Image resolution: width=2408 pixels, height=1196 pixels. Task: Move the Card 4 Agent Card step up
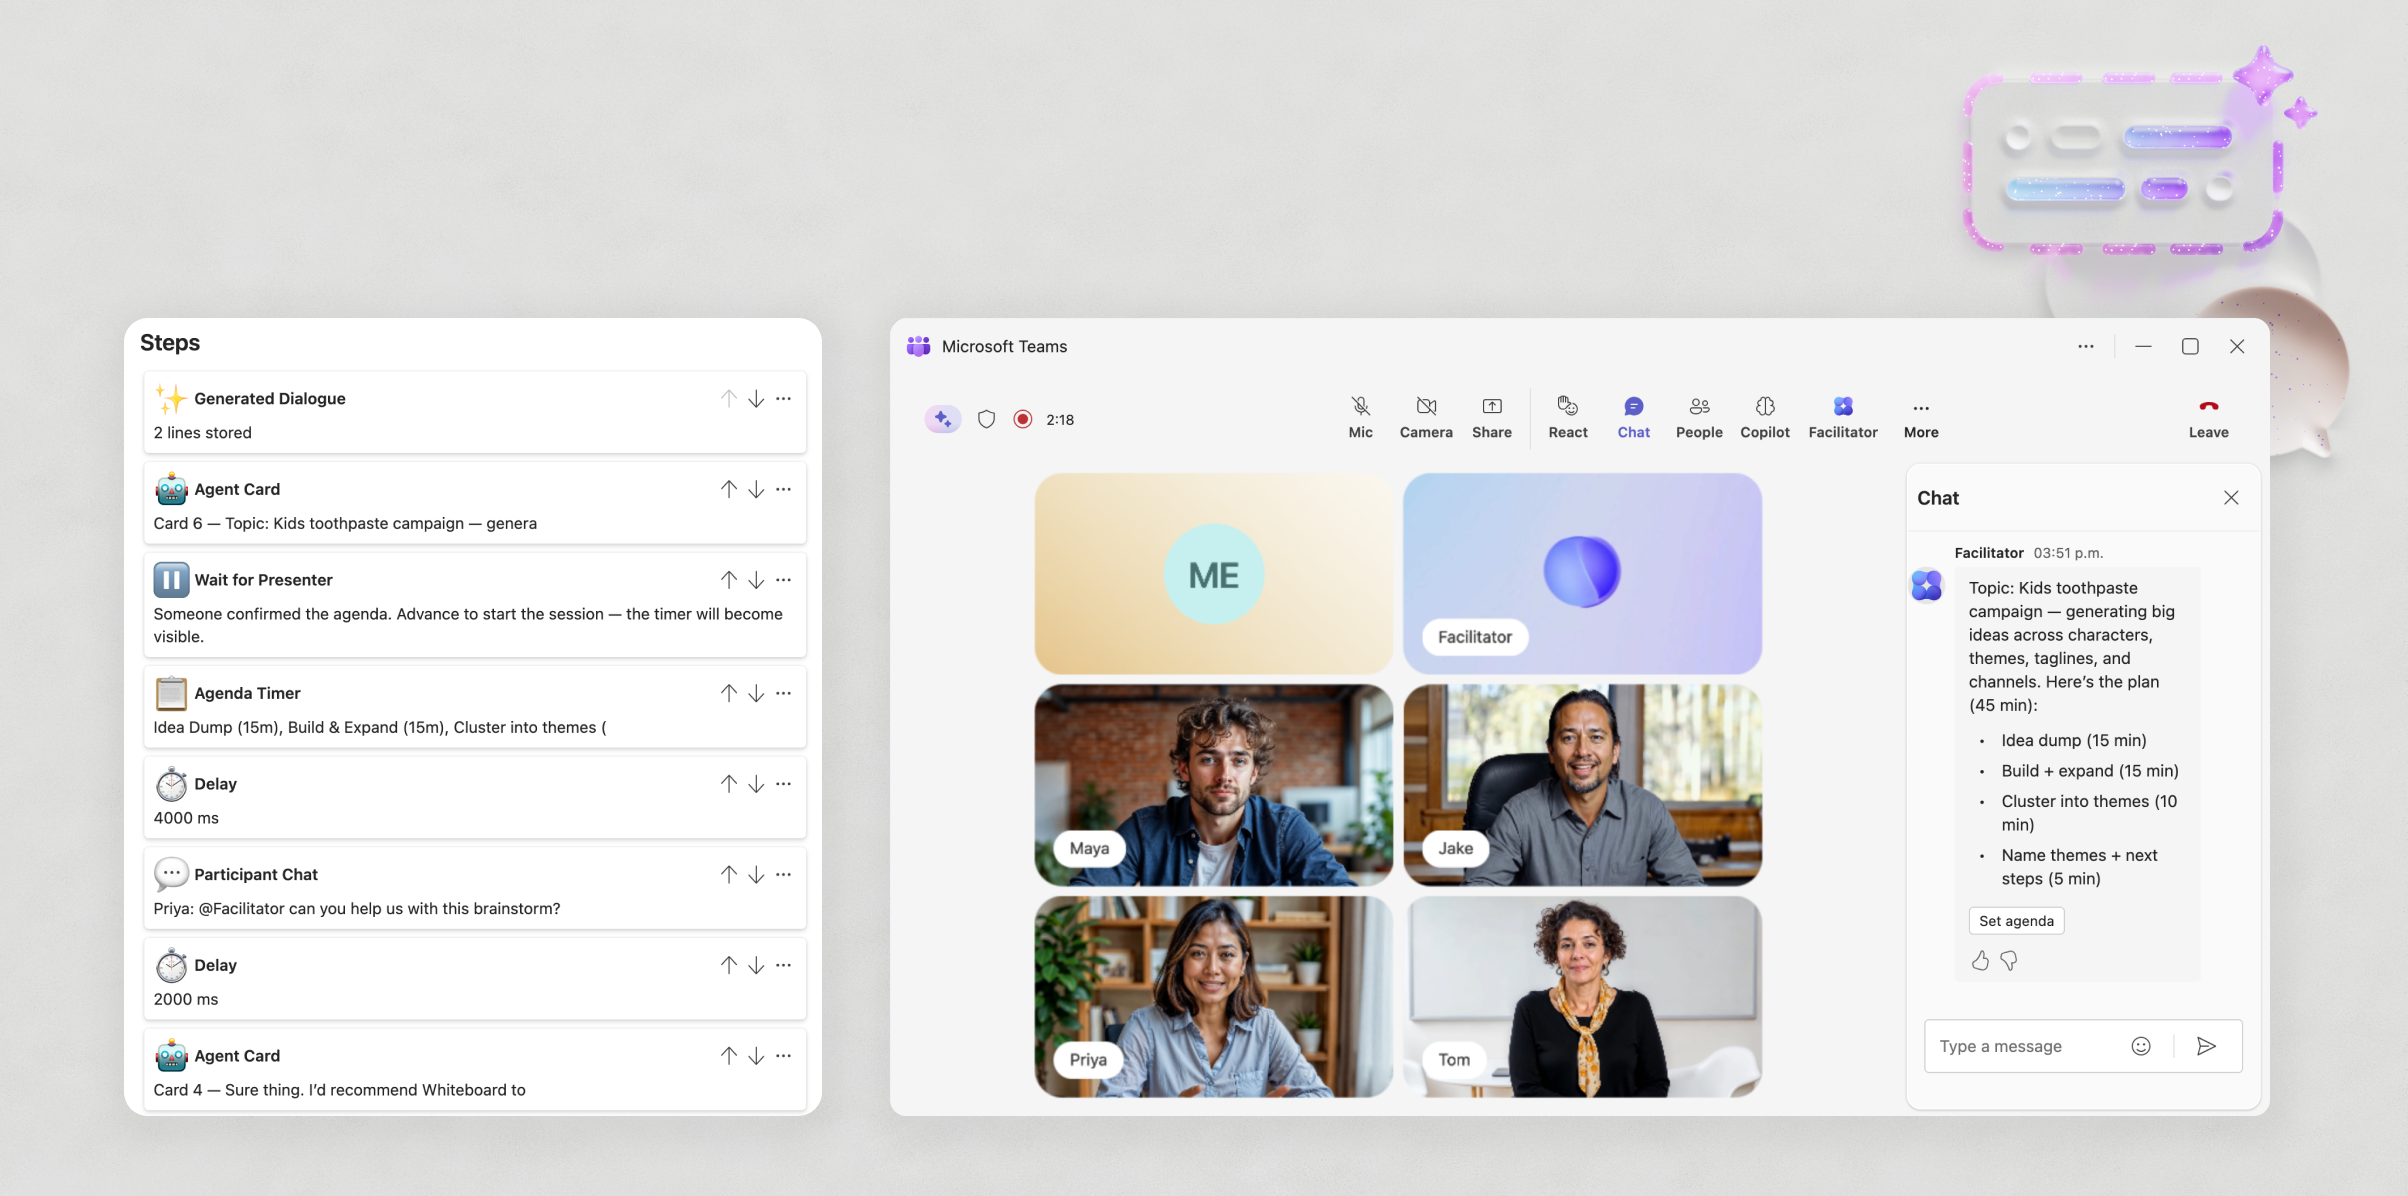[728, 1056]
